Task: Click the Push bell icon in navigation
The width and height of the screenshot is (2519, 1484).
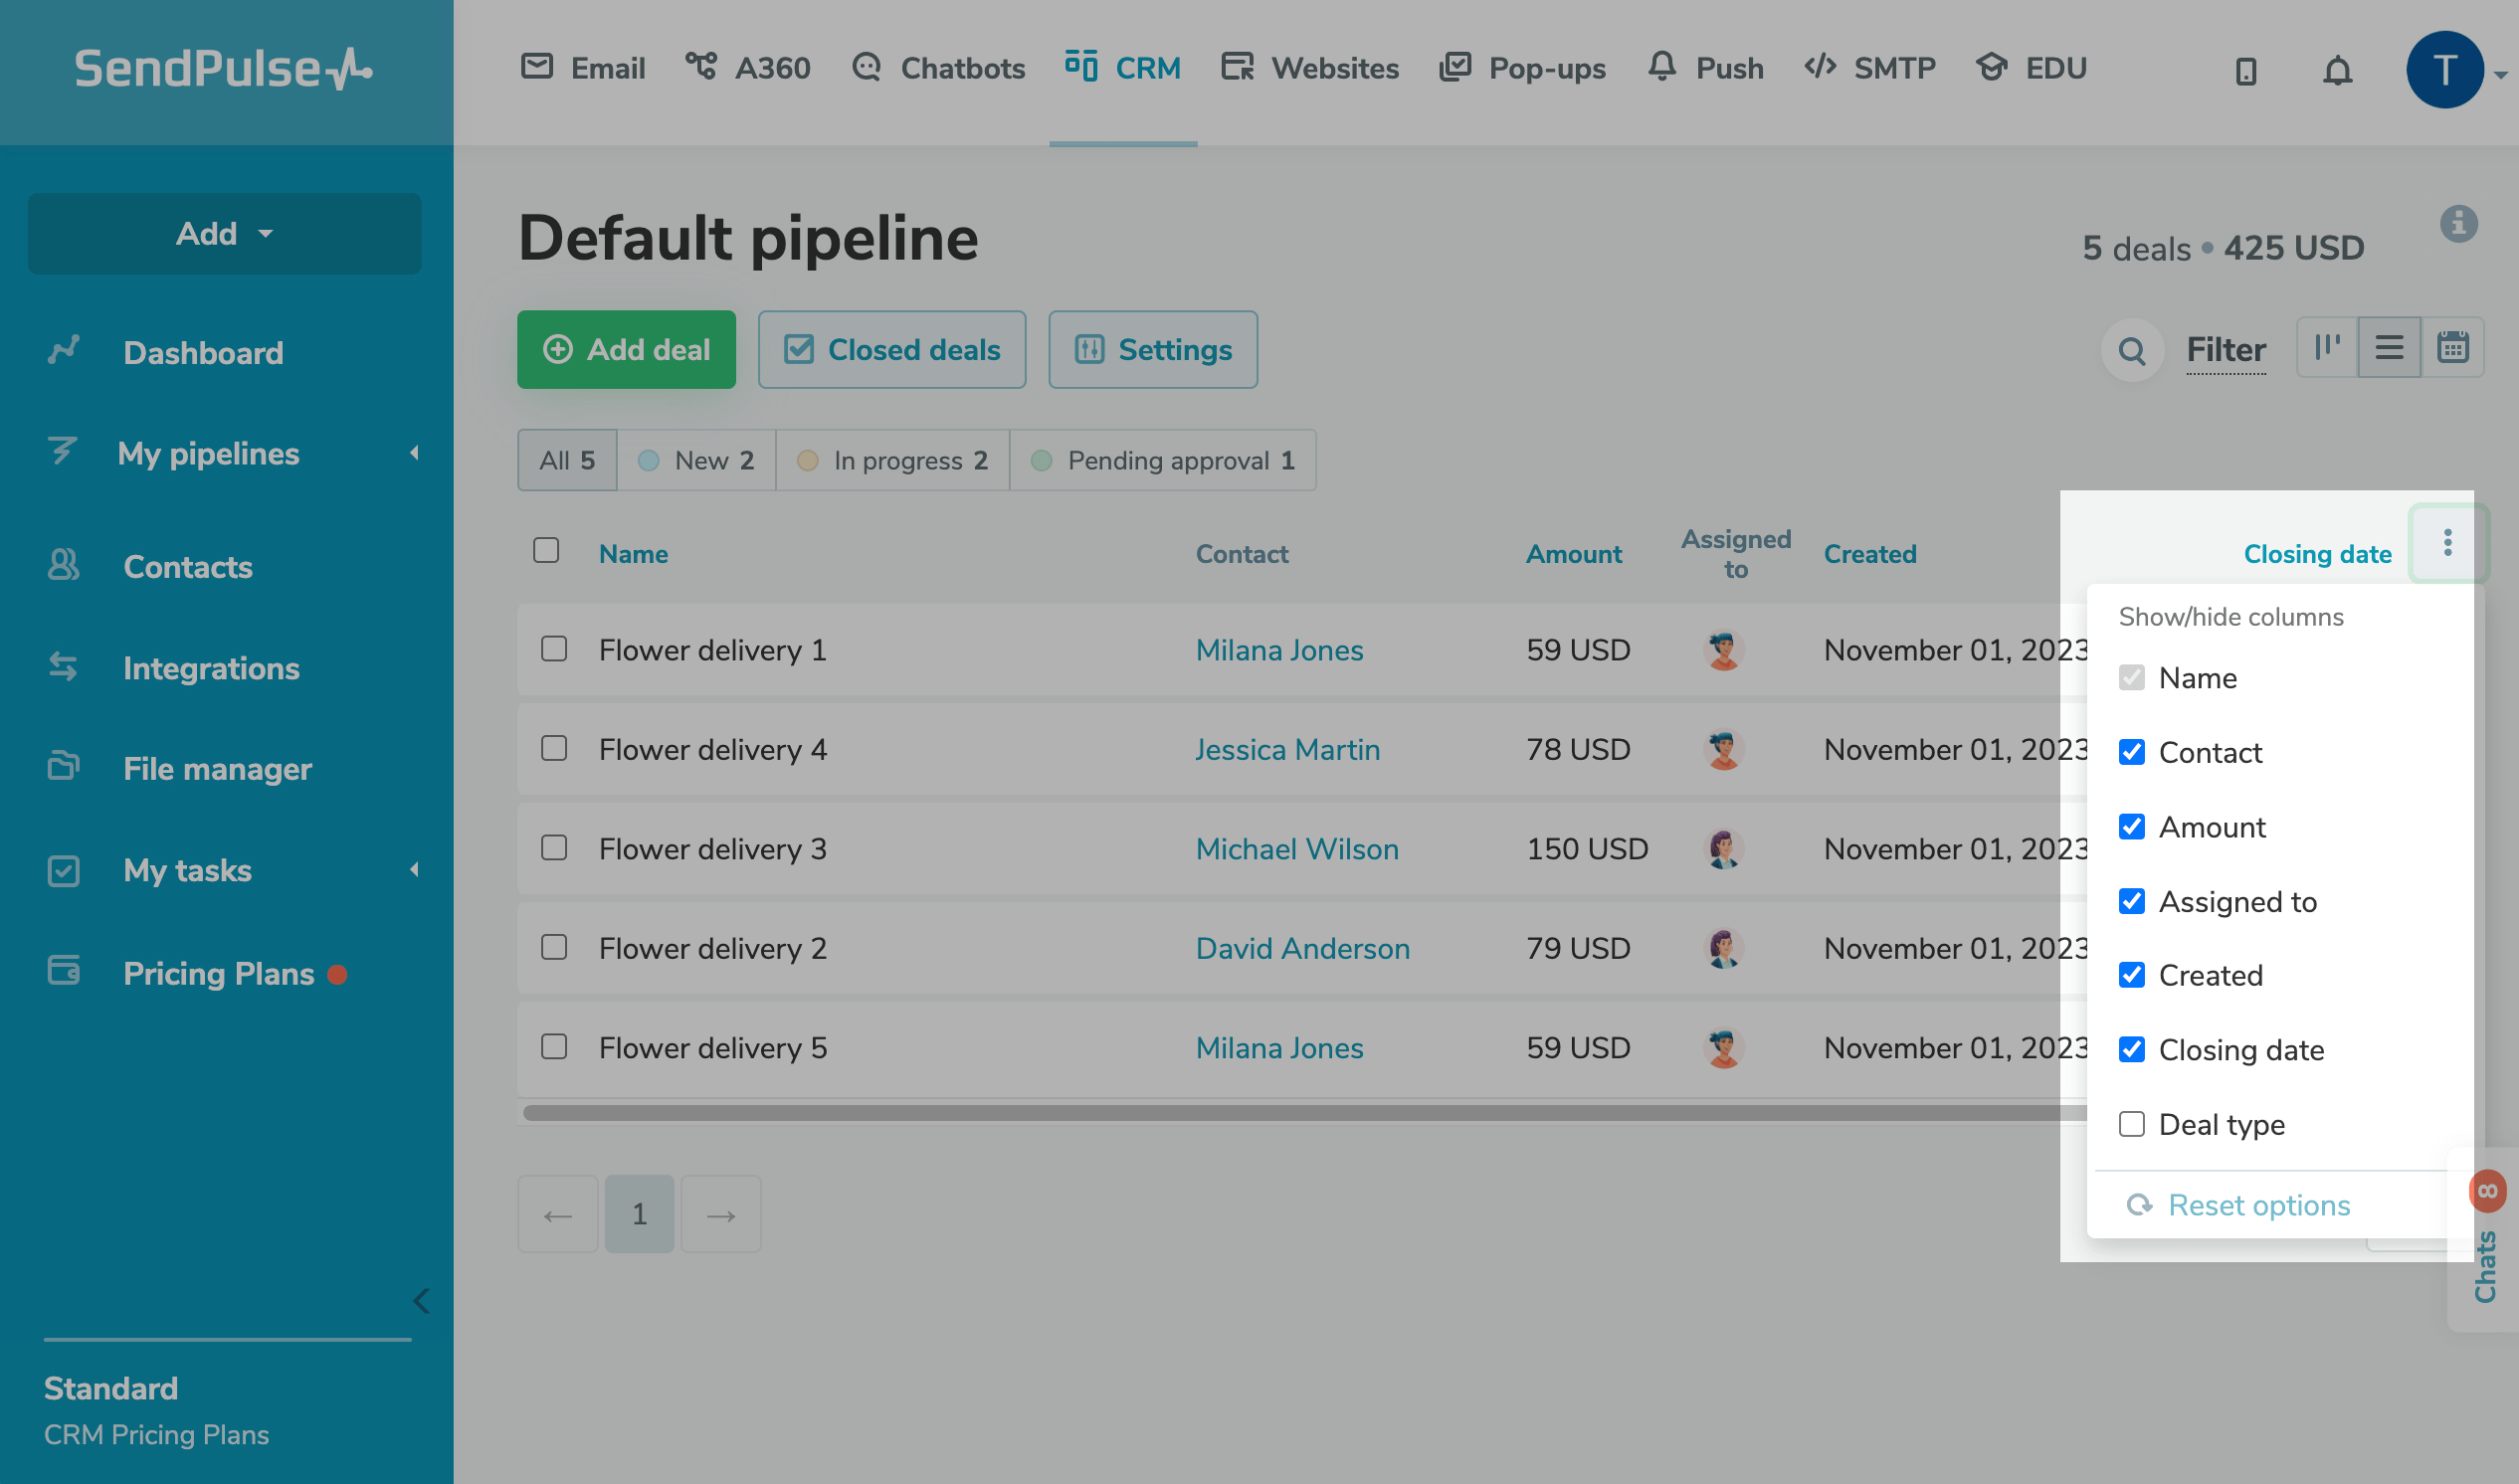Action: pos(1661,67)
